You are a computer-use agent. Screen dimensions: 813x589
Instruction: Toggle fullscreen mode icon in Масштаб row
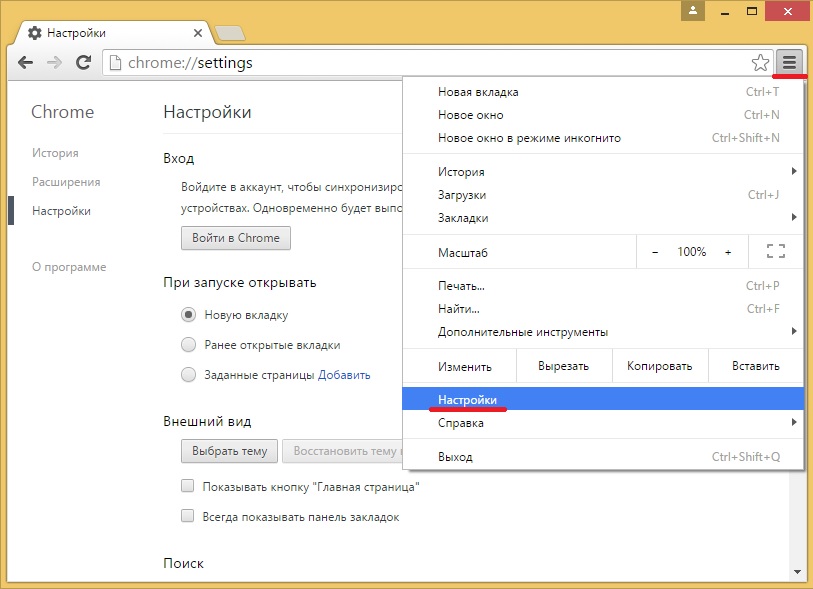tap(776, 251)
